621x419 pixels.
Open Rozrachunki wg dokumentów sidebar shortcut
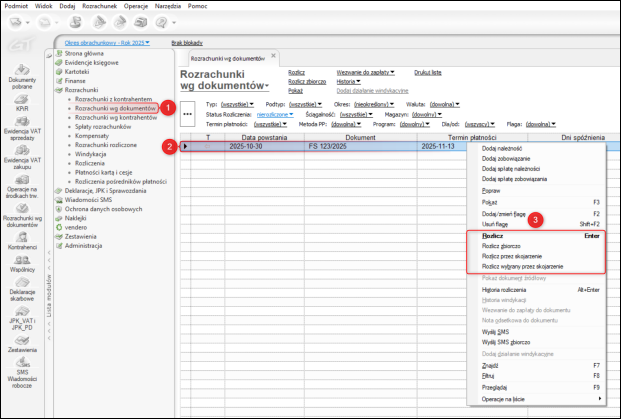pyautogui.click(x=22, y=215)
